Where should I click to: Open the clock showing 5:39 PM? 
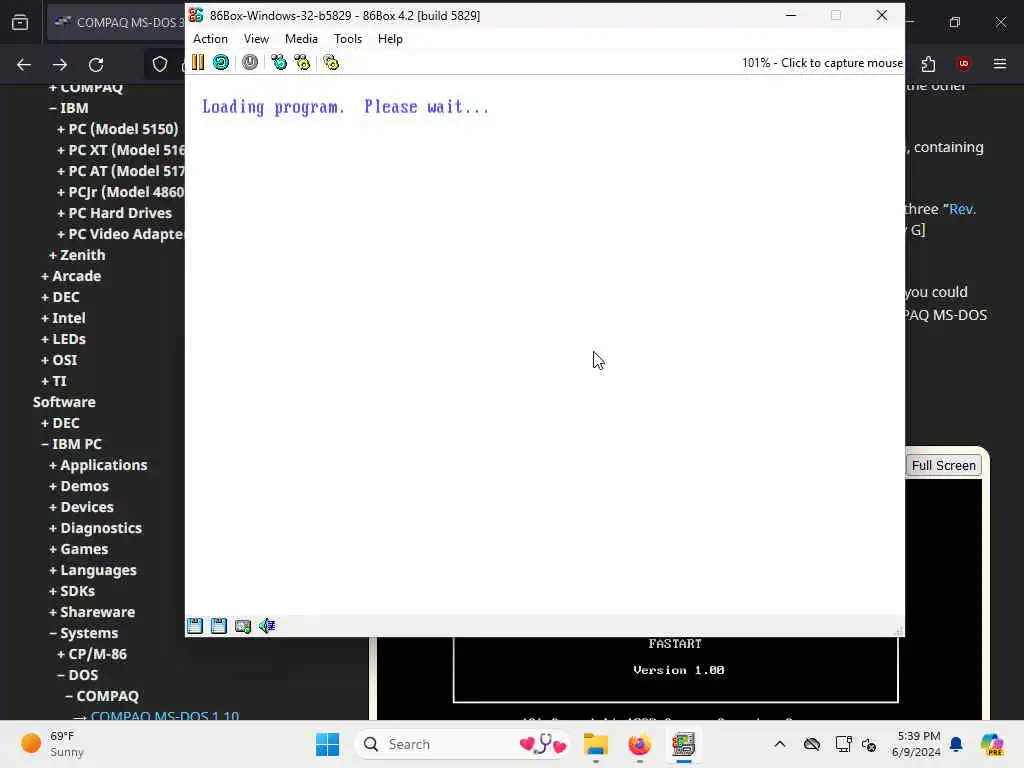click(916, 744)
